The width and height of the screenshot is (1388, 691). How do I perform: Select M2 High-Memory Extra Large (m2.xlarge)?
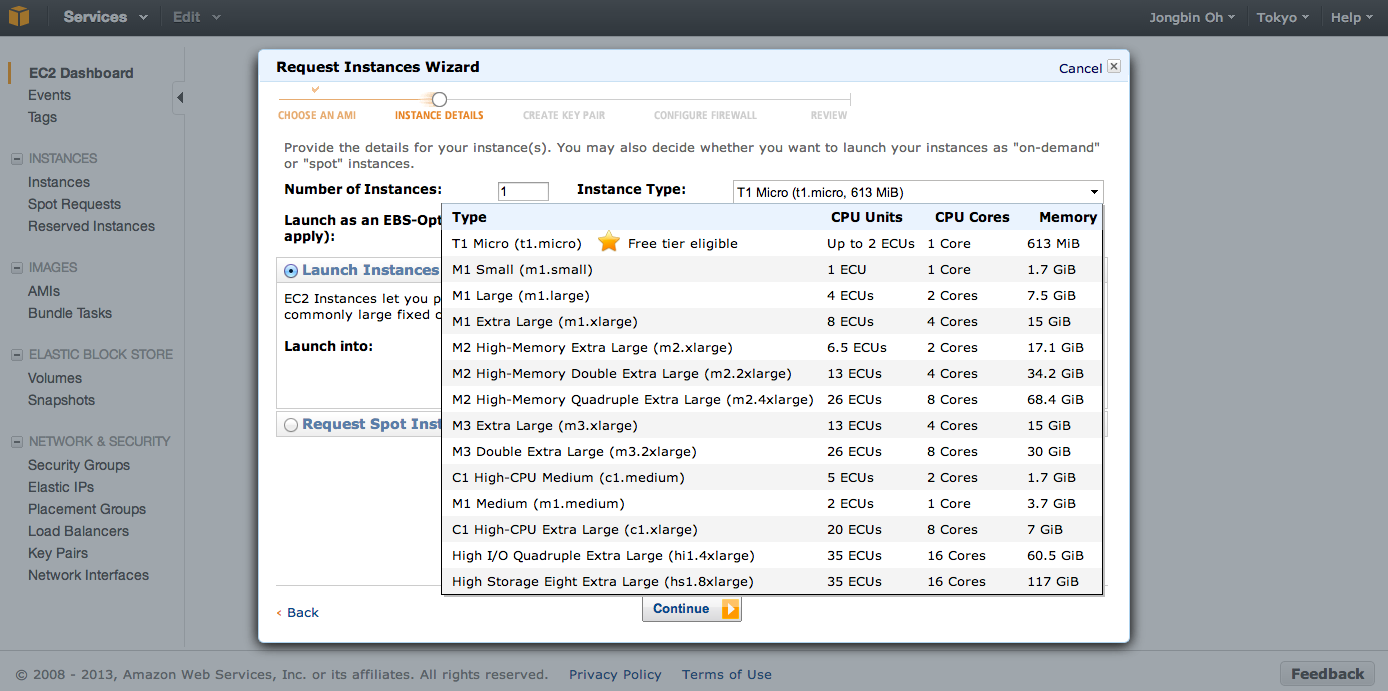[772, 347]
